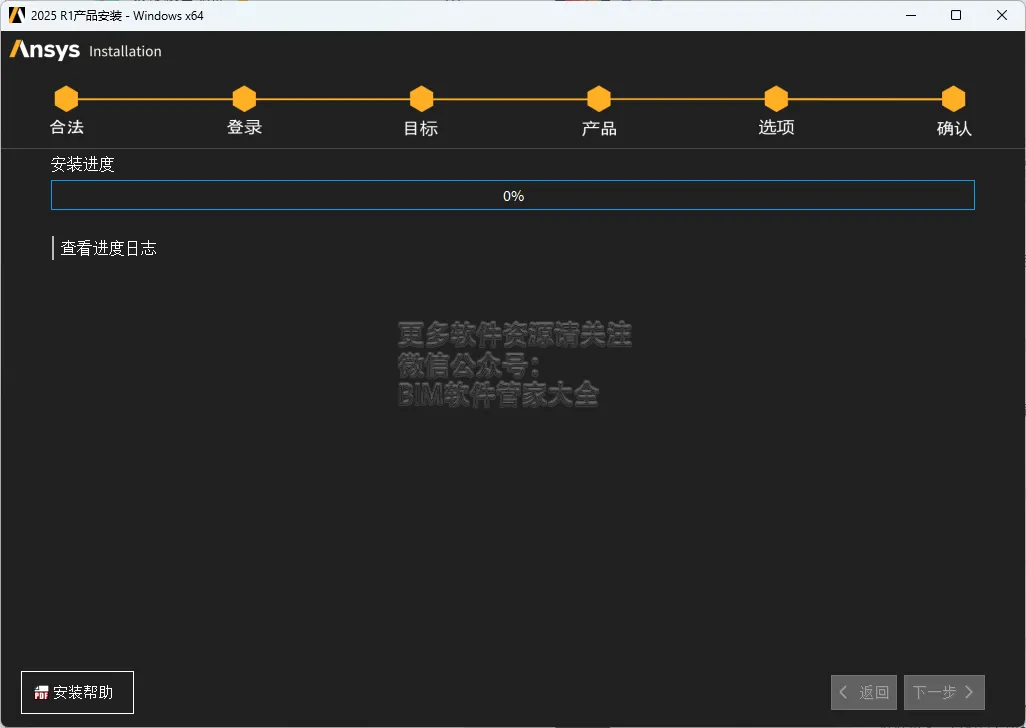
Task: Click the 目标 step hexagon marker
Action: click(421, 99)
